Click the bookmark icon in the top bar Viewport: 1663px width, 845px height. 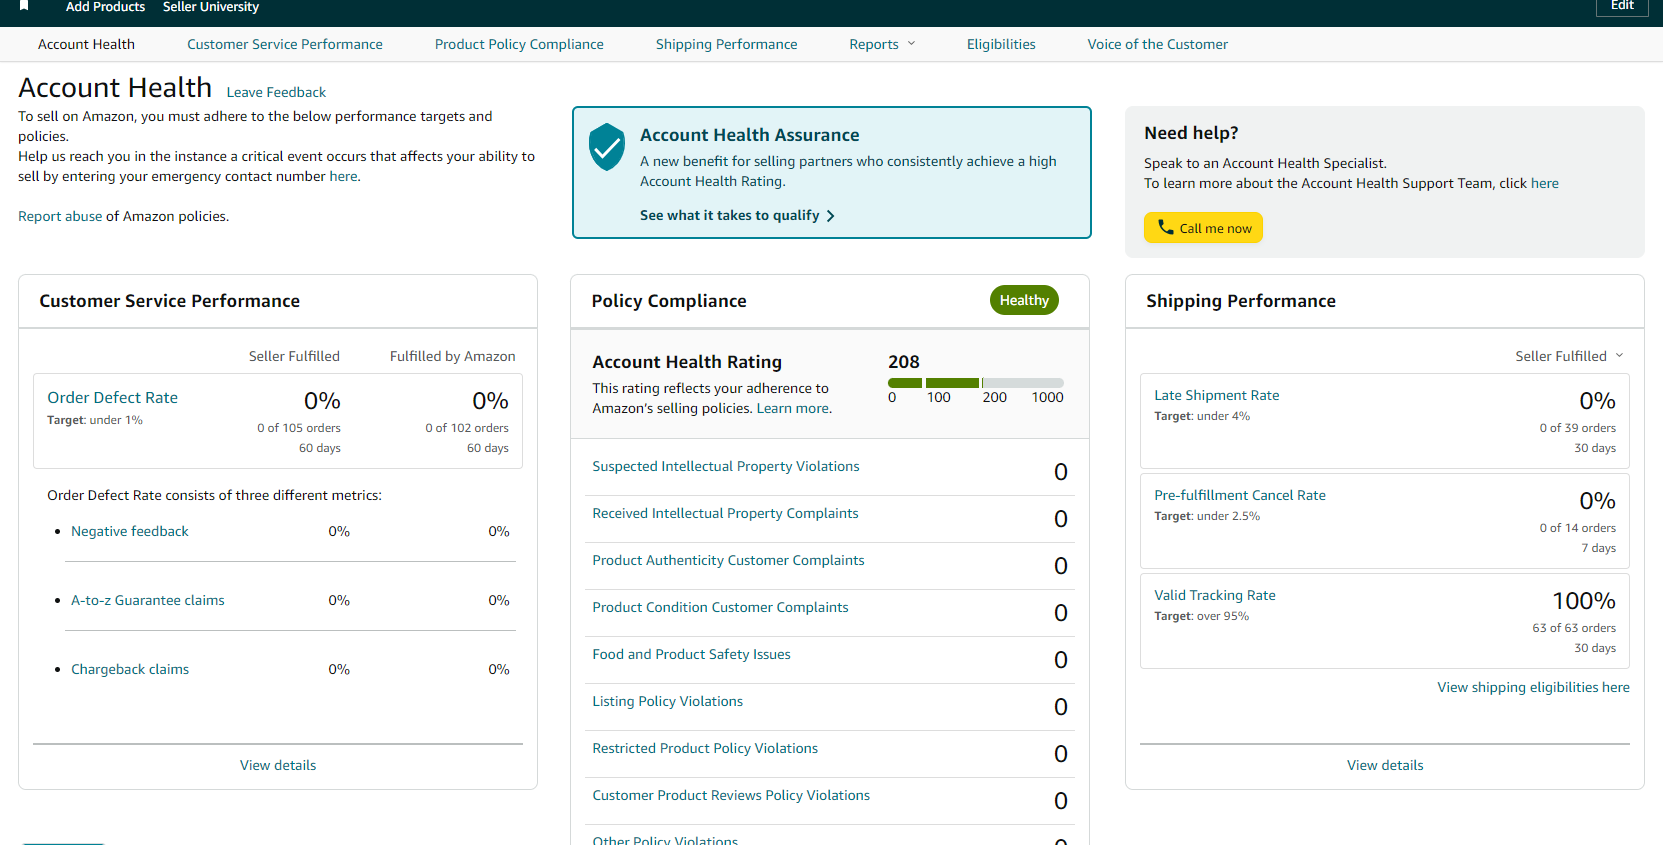pyautogui.click(x=24, y=6)
